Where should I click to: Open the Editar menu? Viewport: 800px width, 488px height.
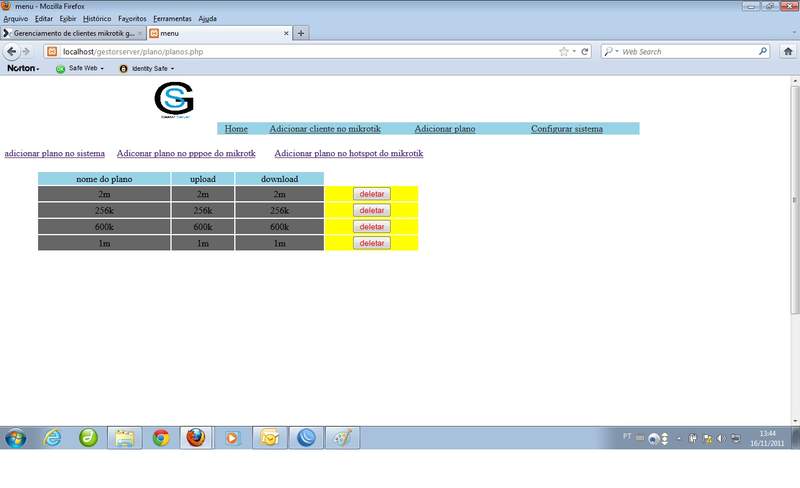tap(44, 19)
